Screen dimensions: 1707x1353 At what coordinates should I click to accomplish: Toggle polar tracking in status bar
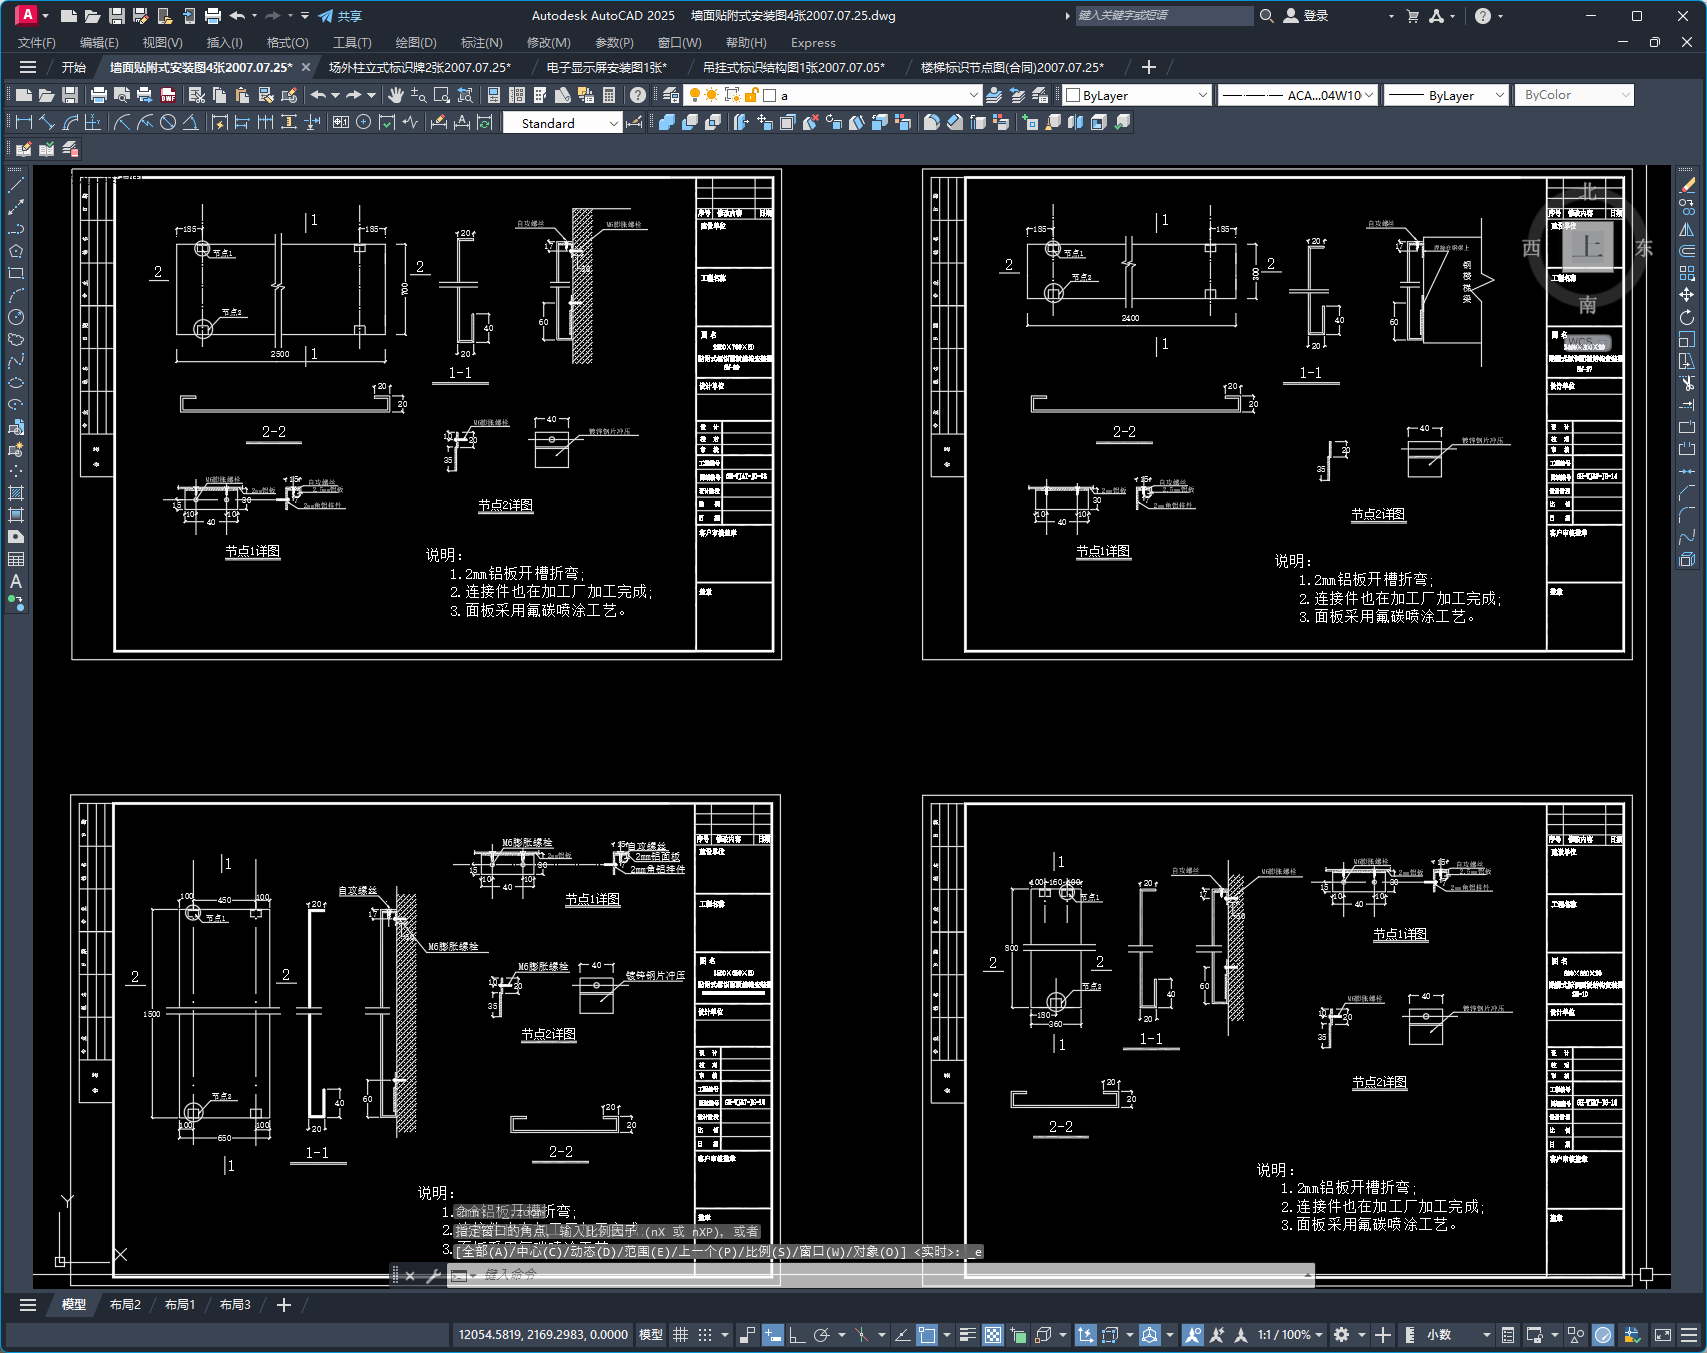(822, 1334)
